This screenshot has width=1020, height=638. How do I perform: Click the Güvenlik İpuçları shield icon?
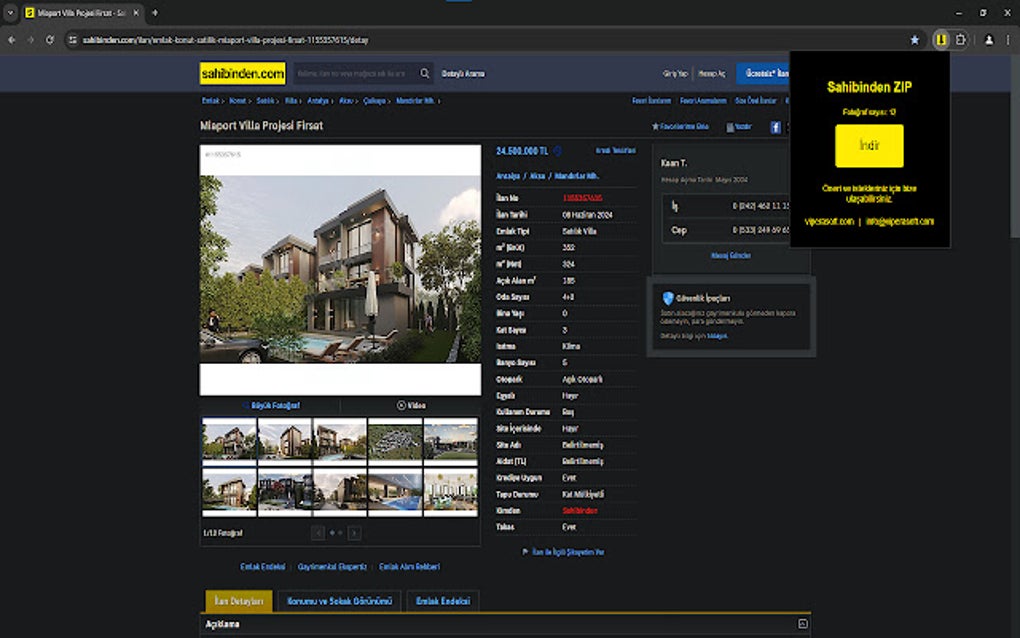click(667, 298)
